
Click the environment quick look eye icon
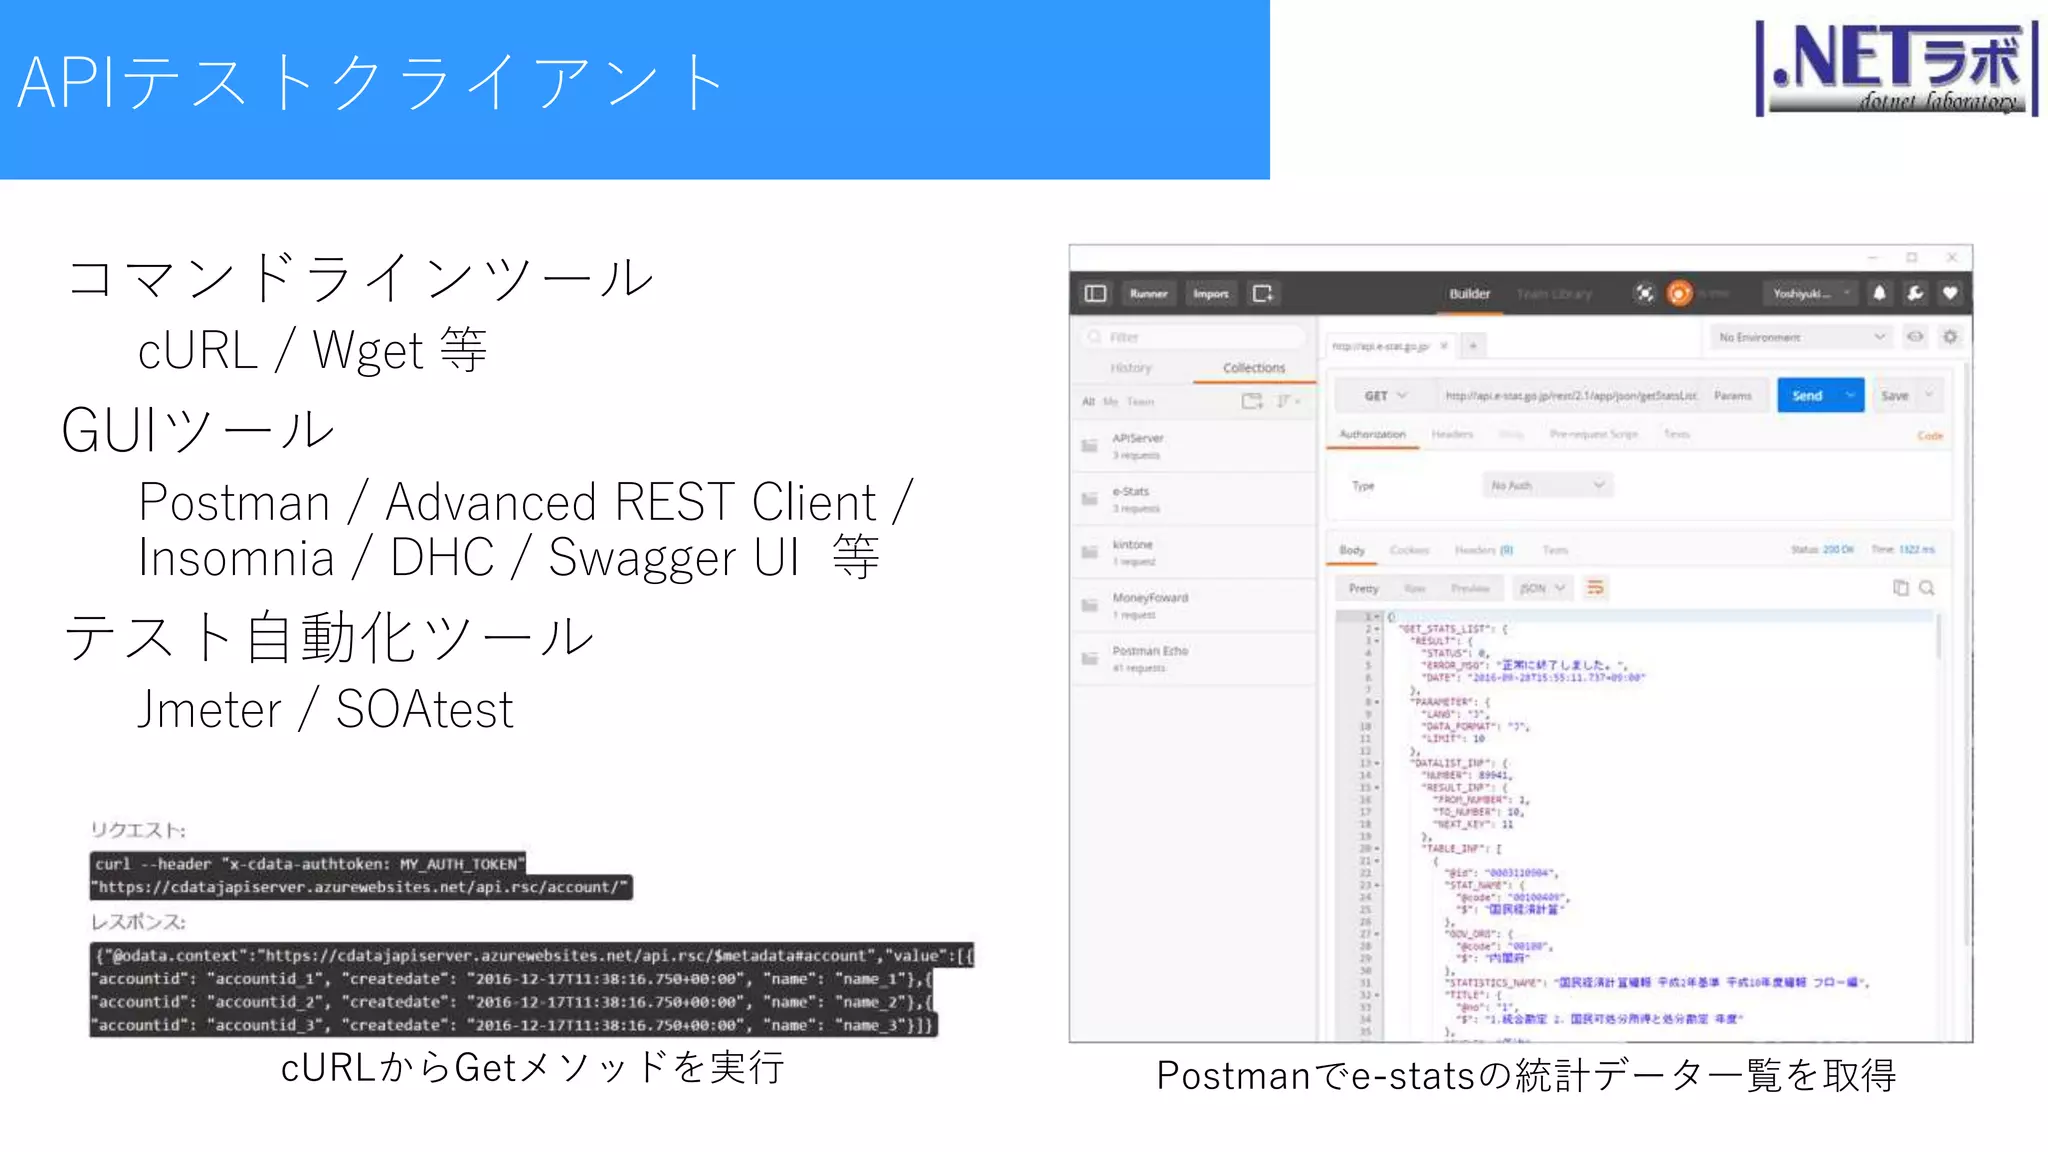point(1914,337)
